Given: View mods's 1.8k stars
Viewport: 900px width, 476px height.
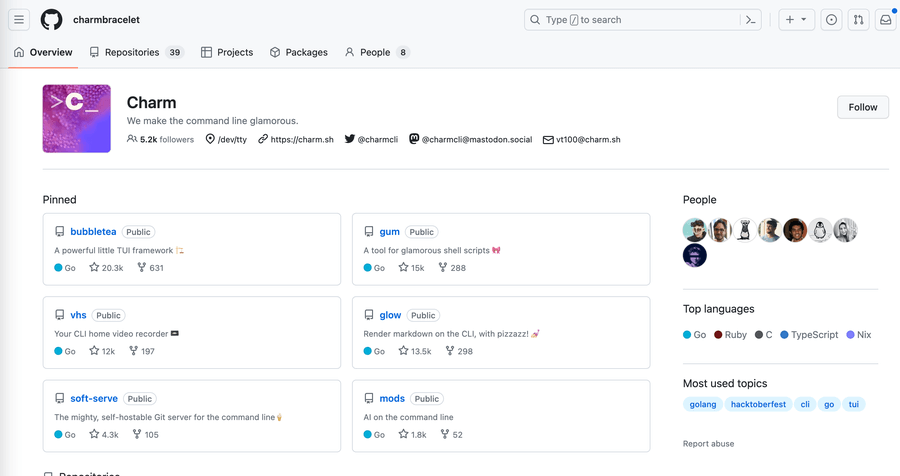Looking at the screenshot, I should pyautogui.click(x=413, y=435).
